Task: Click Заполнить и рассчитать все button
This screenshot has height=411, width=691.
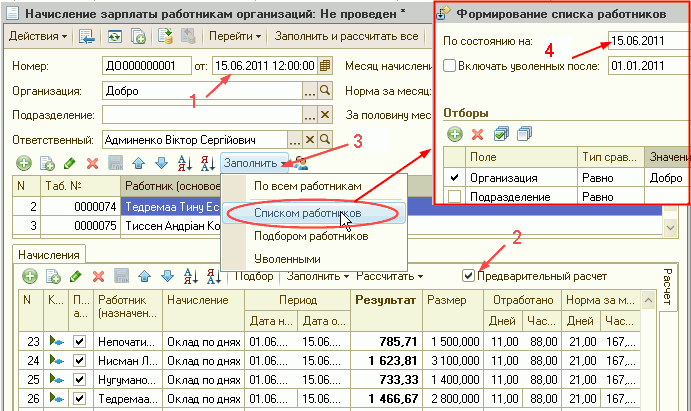Action: [x=346, y=36]
